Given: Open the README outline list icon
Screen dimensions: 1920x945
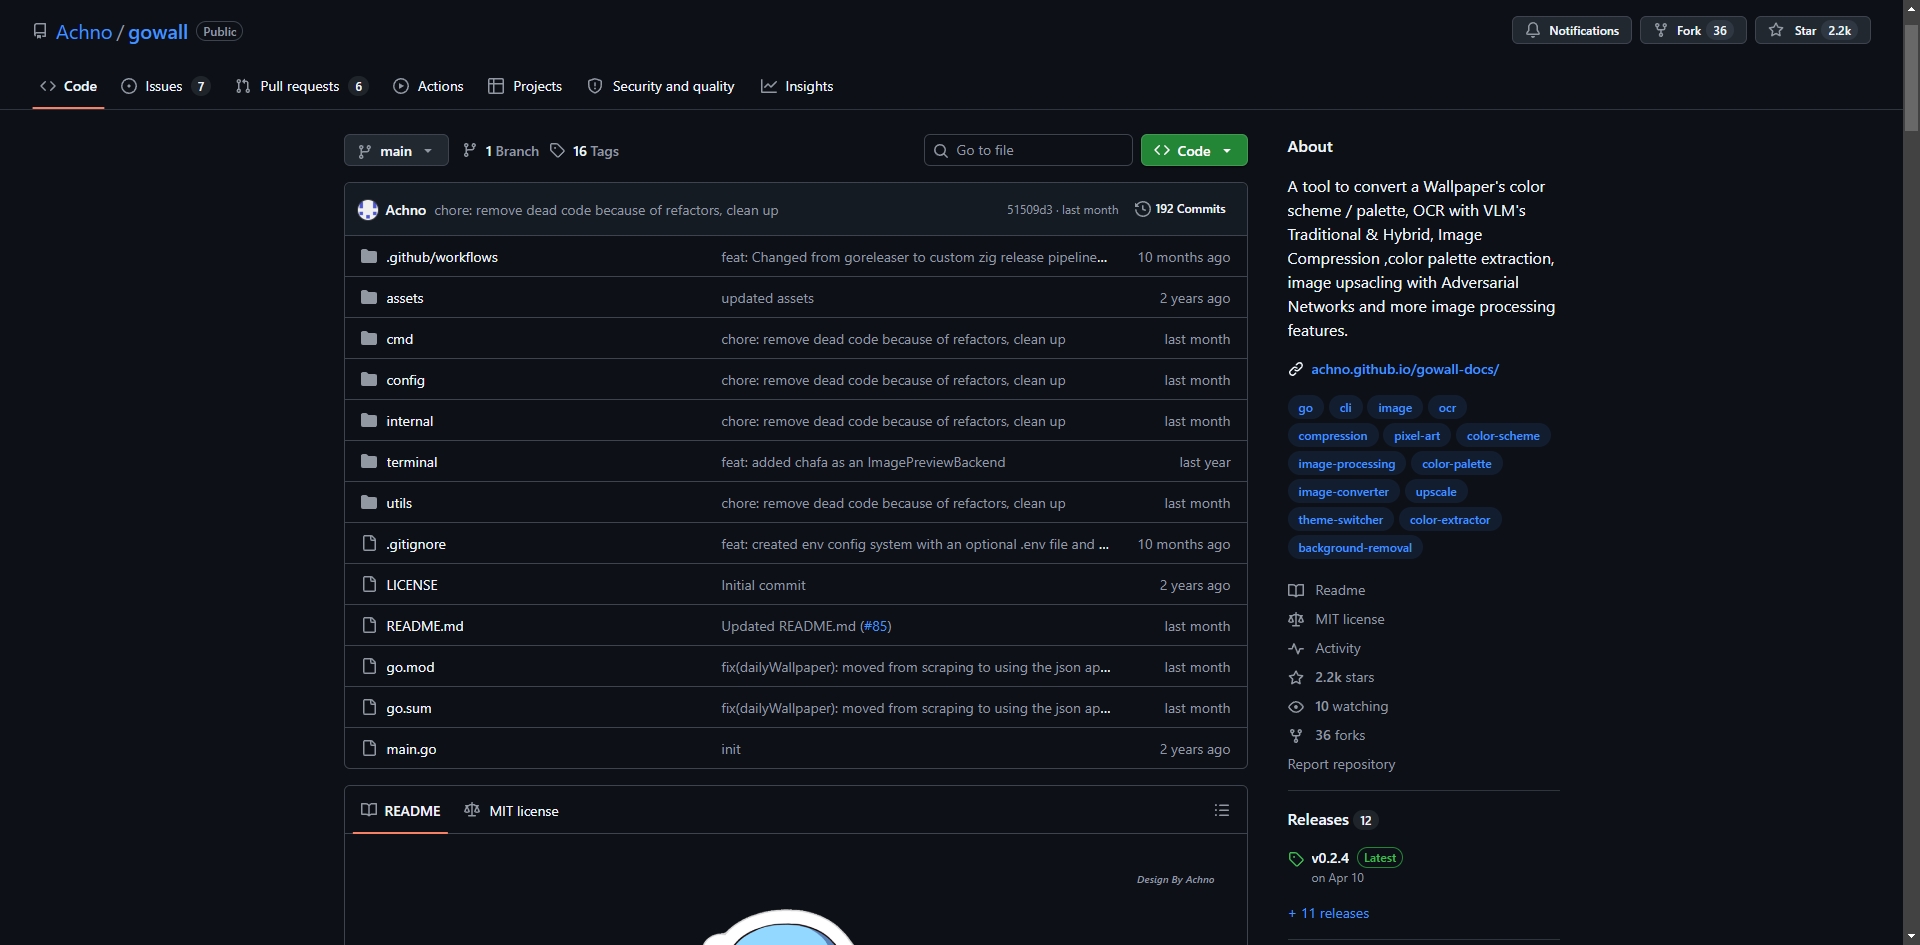Looking at the screenshot, I should point(1222,810).
